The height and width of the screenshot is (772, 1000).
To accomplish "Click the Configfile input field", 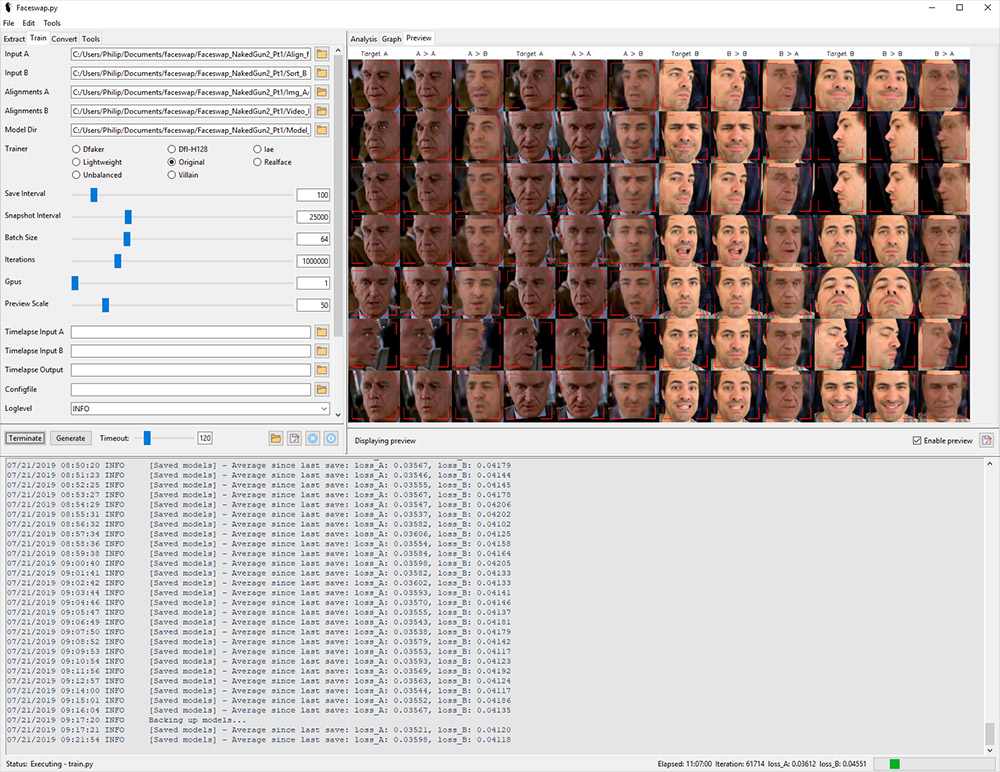I will pyautogui.click(x=191, y=389).
